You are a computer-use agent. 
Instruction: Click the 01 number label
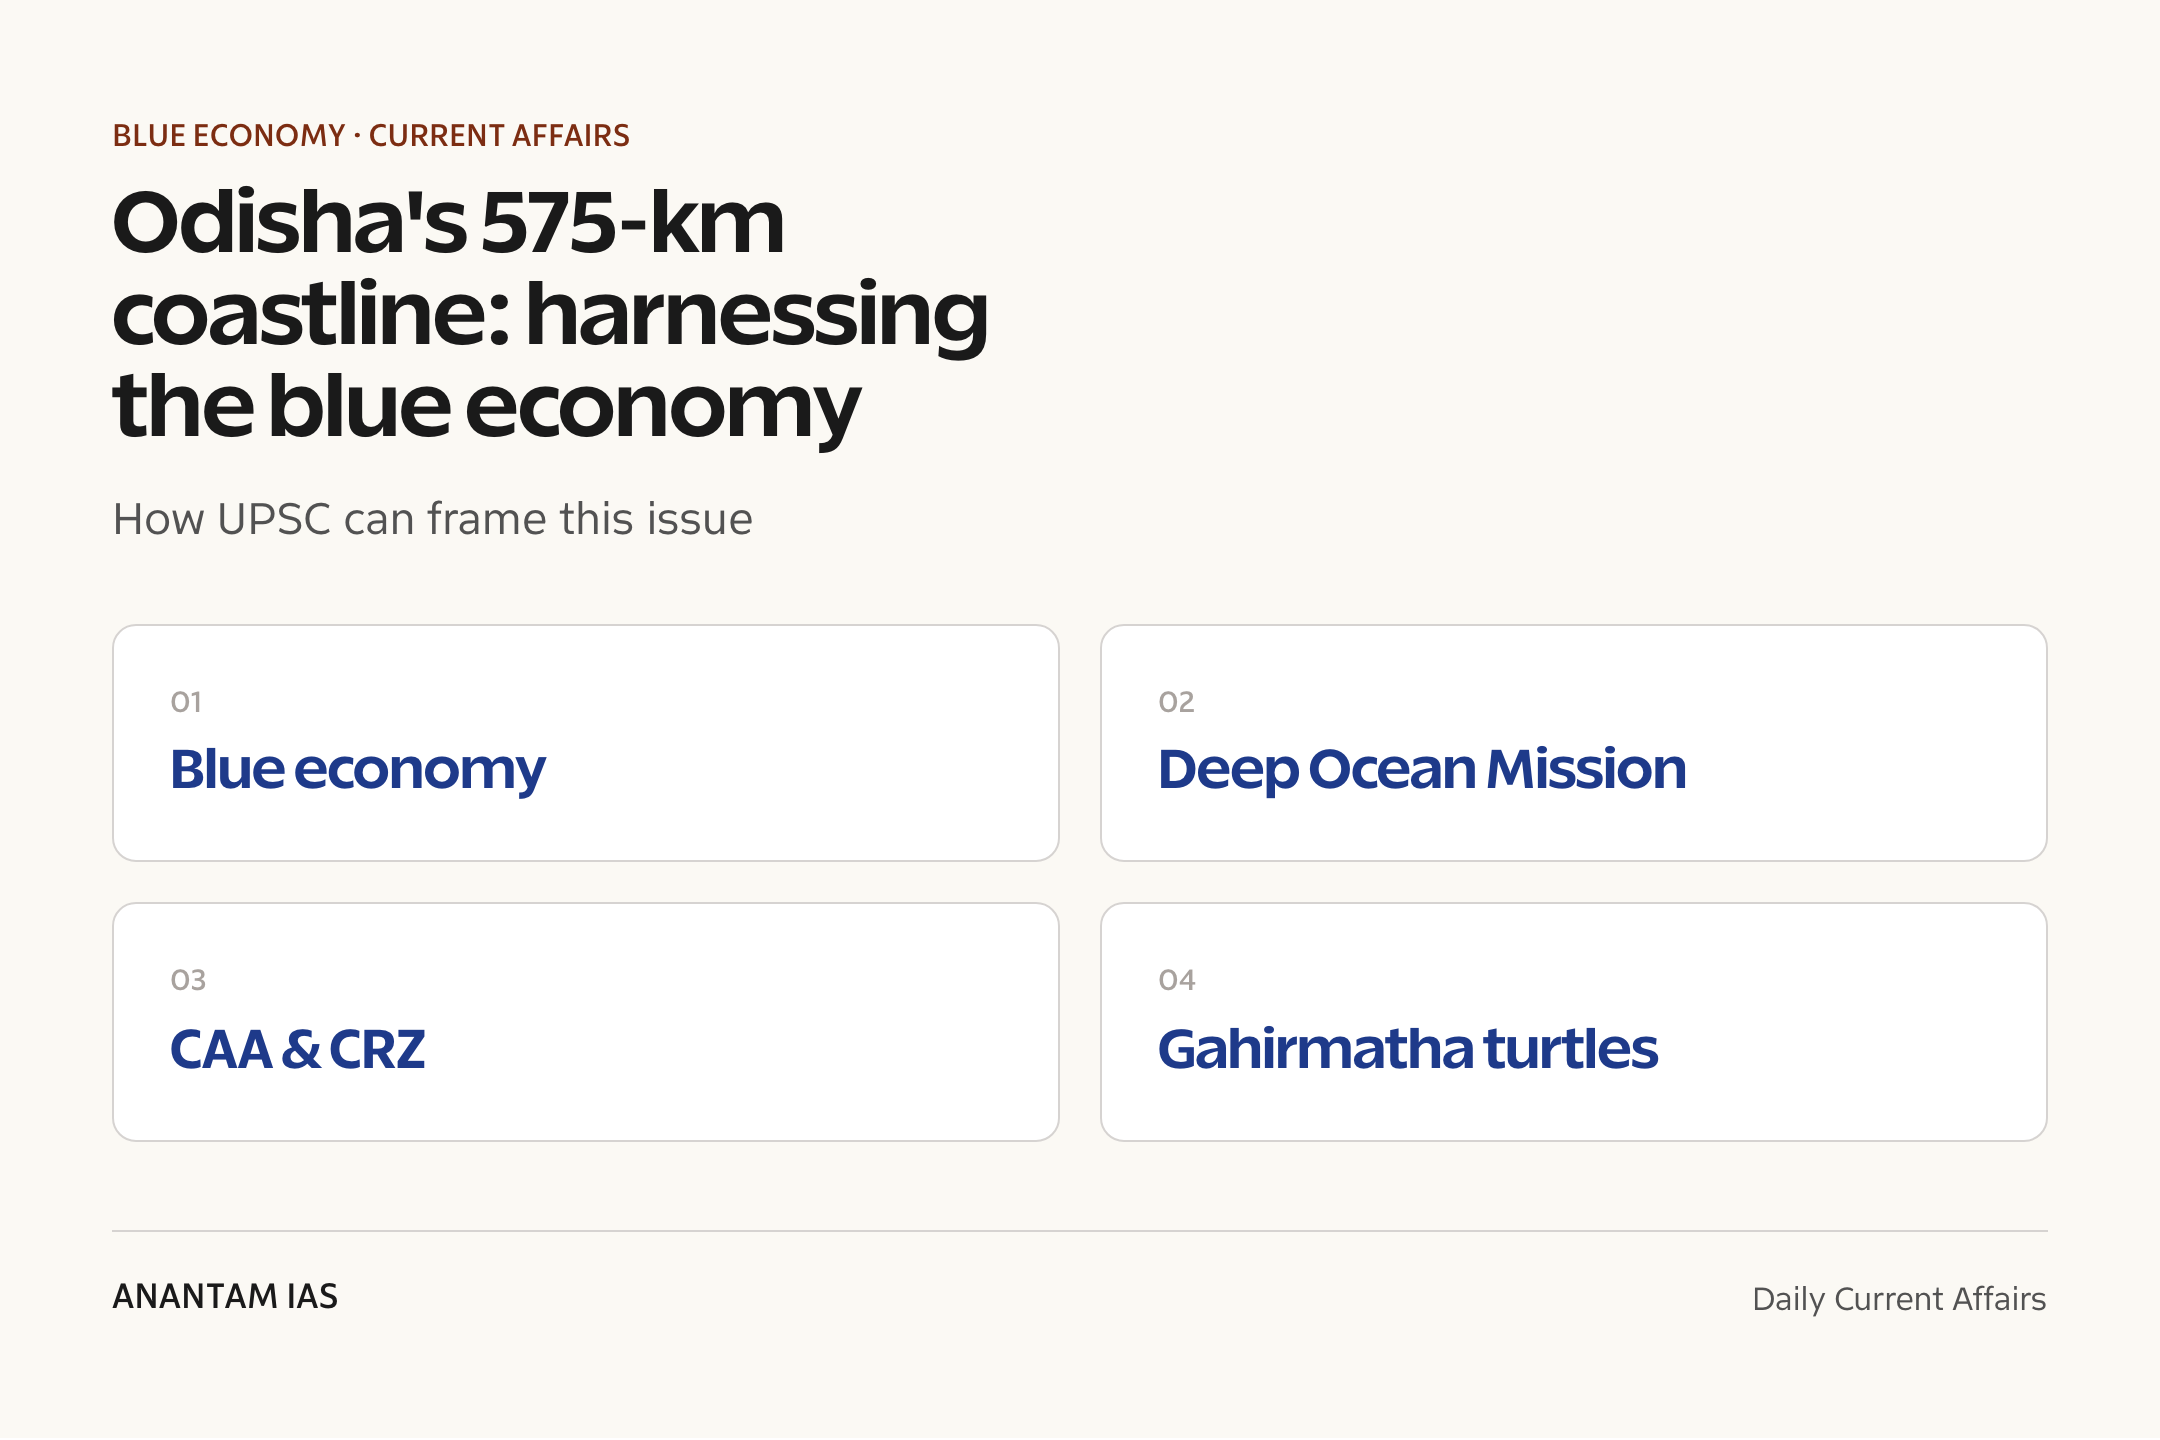(186, 702)
